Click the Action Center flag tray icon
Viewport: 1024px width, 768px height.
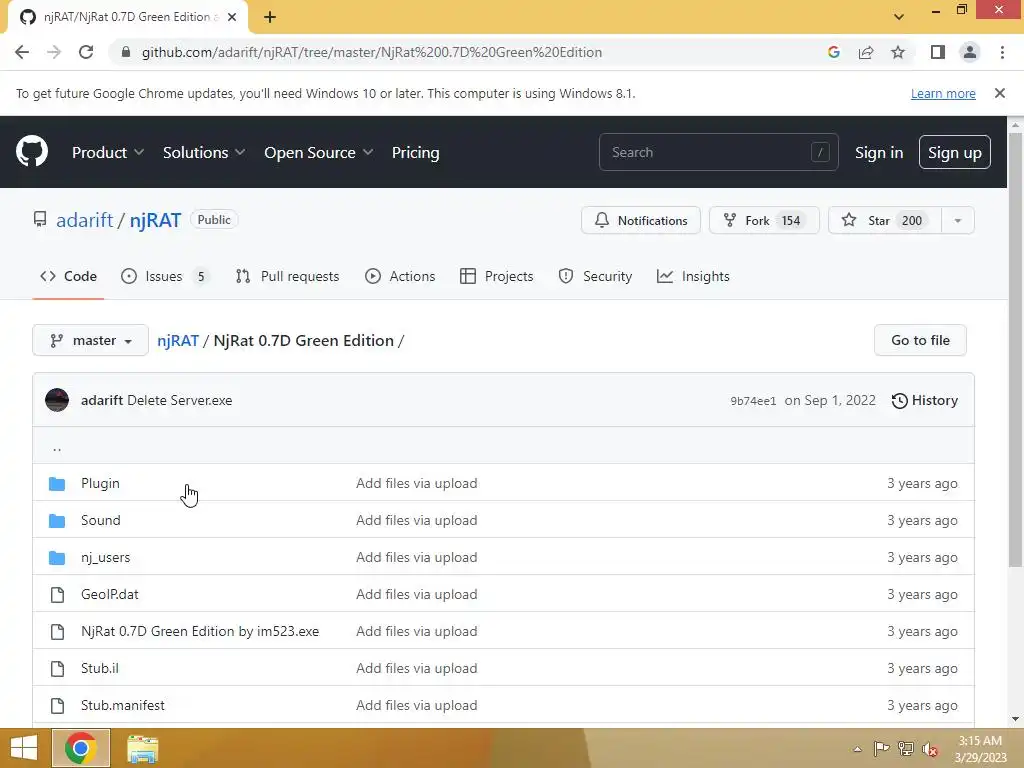881,748
